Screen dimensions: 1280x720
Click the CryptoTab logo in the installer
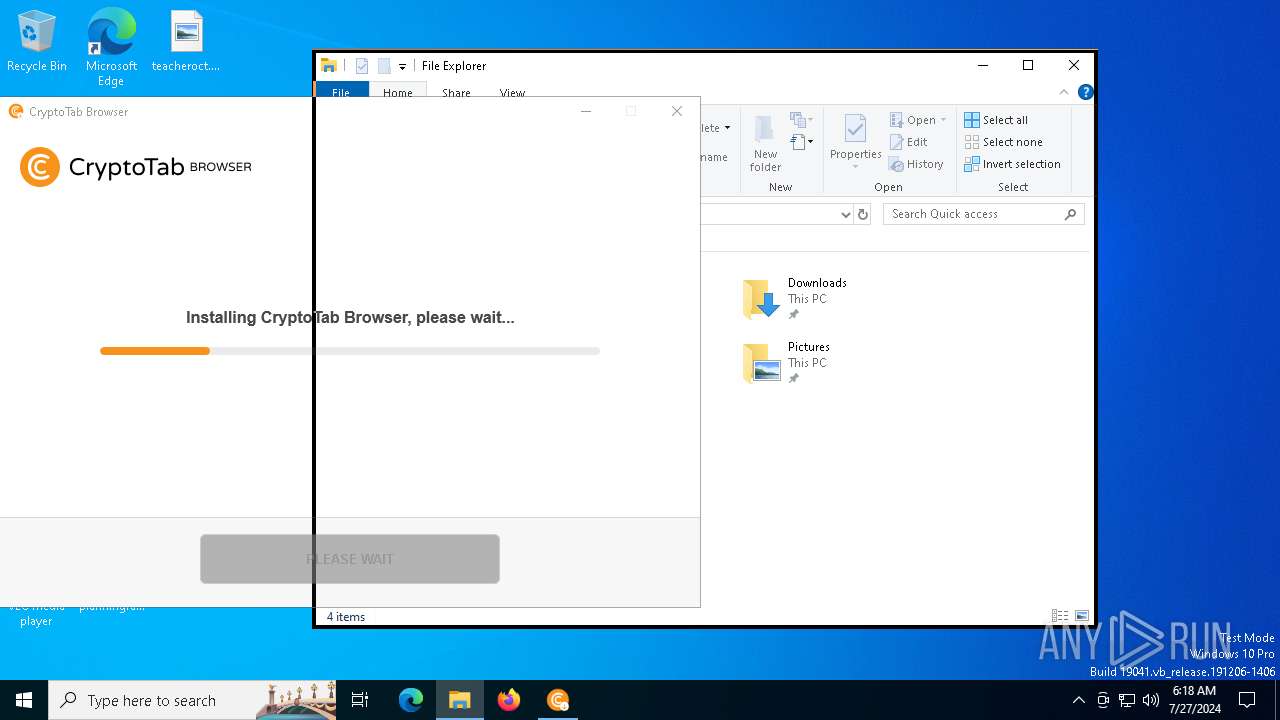click(x=136, y=167)
